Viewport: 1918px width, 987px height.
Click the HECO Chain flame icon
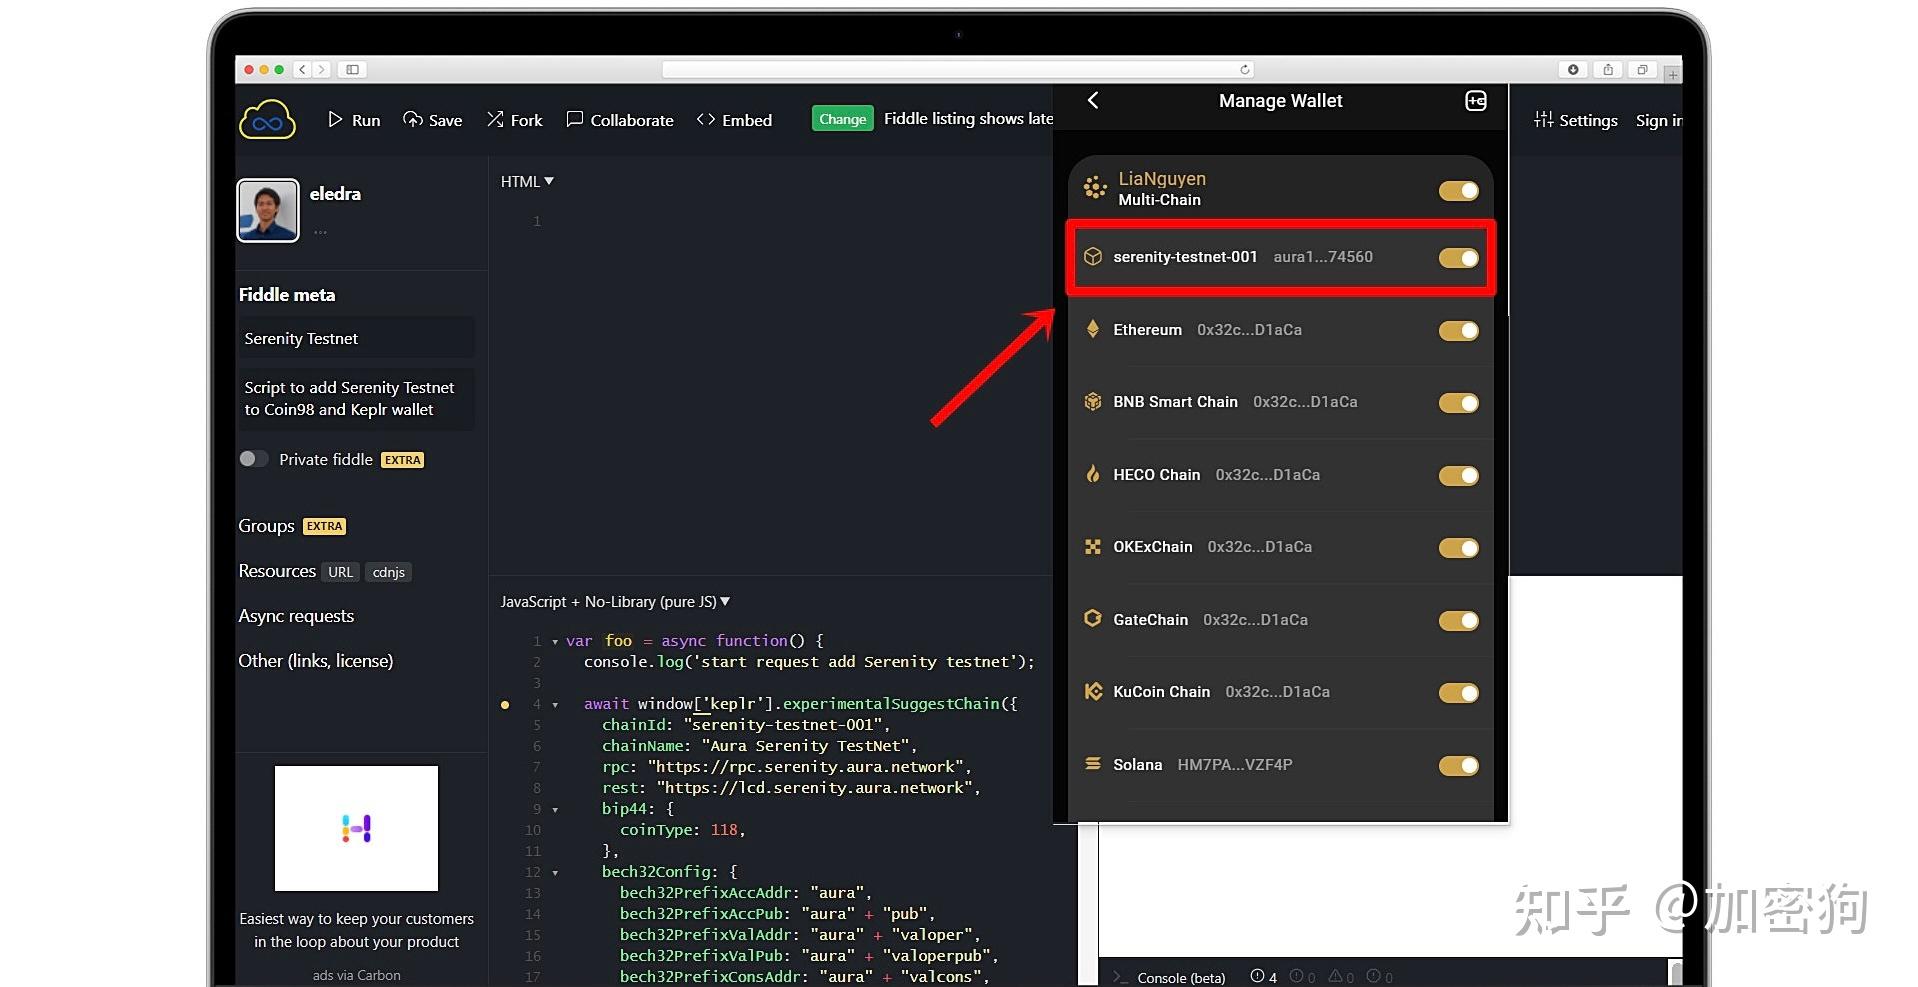pyautogui.click(x=1093, y=474)
